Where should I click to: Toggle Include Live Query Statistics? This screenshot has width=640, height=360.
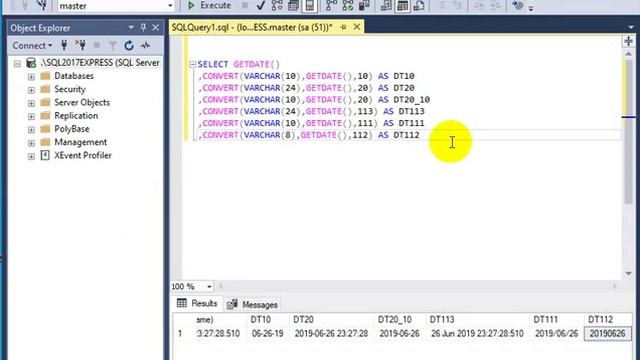(348, 6)
